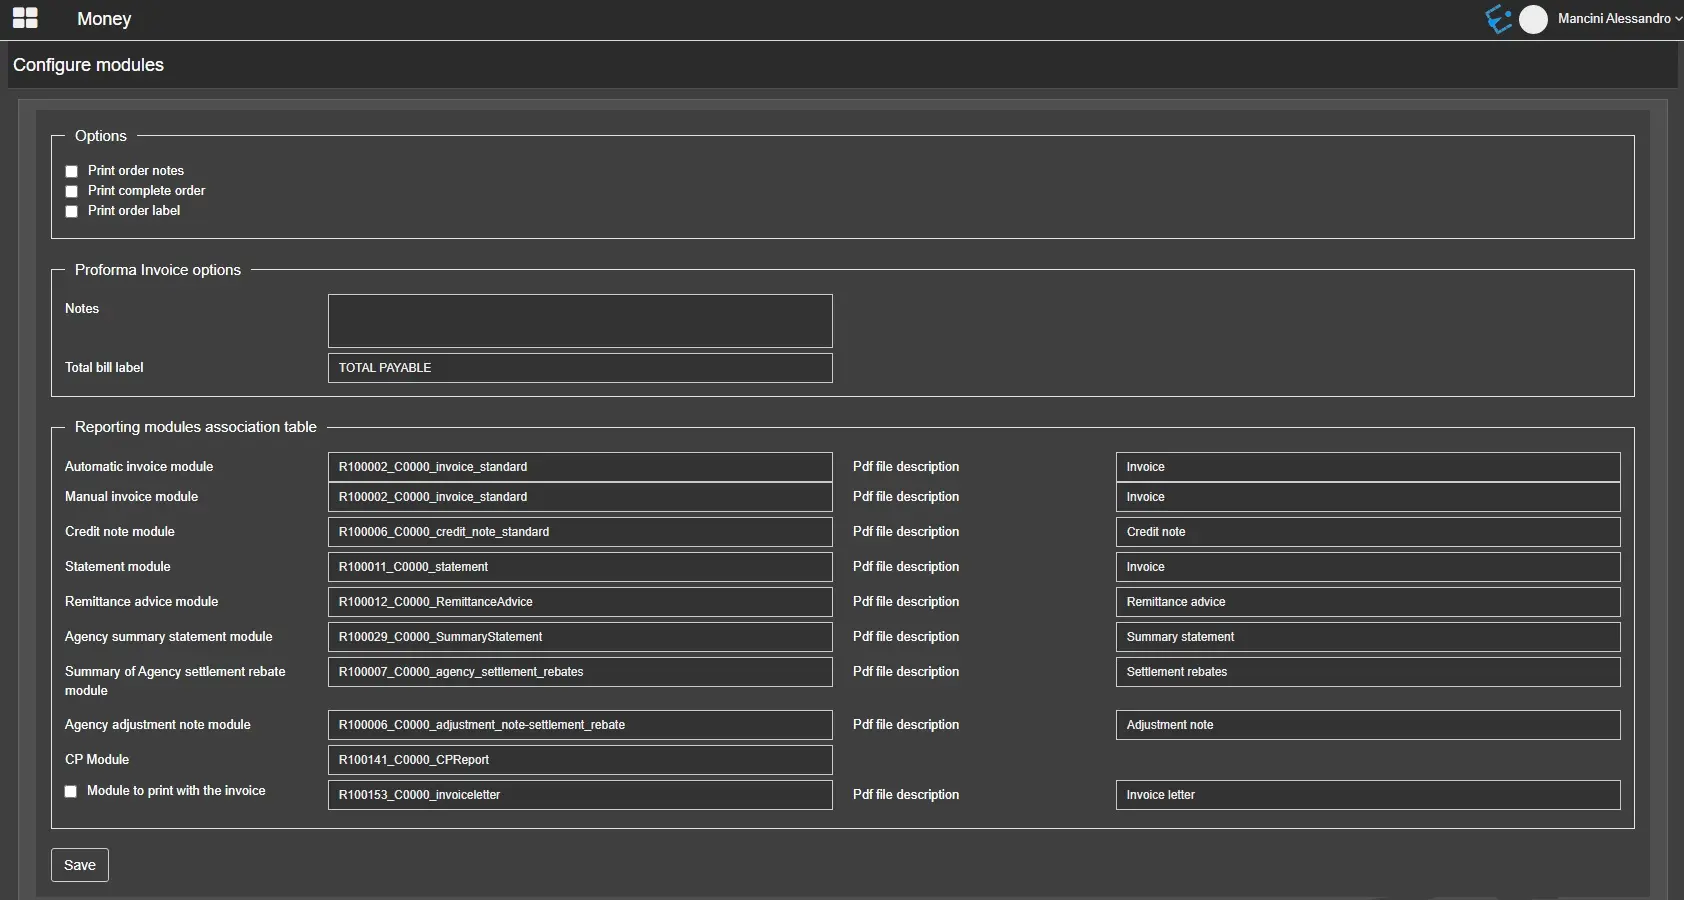Screen dimensions: 1684x900
Task: Enable Print order notes checkbox
Action: 72,171
